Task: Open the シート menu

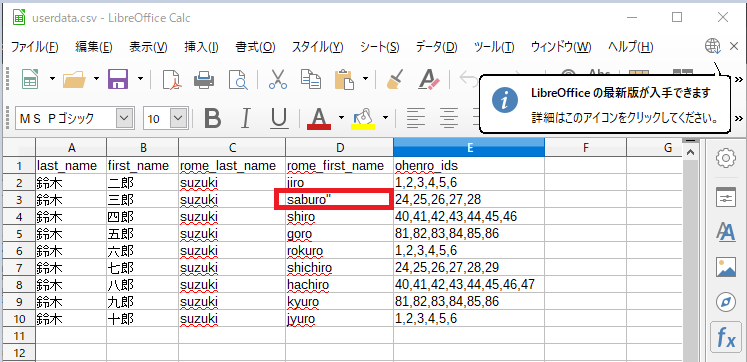Action: tap(379, 47)
